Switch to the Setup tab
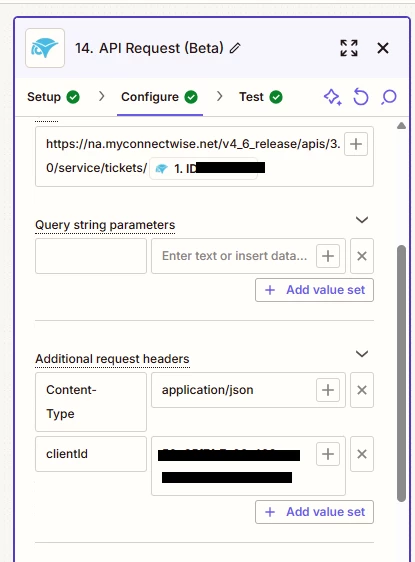 click(53, 97)
